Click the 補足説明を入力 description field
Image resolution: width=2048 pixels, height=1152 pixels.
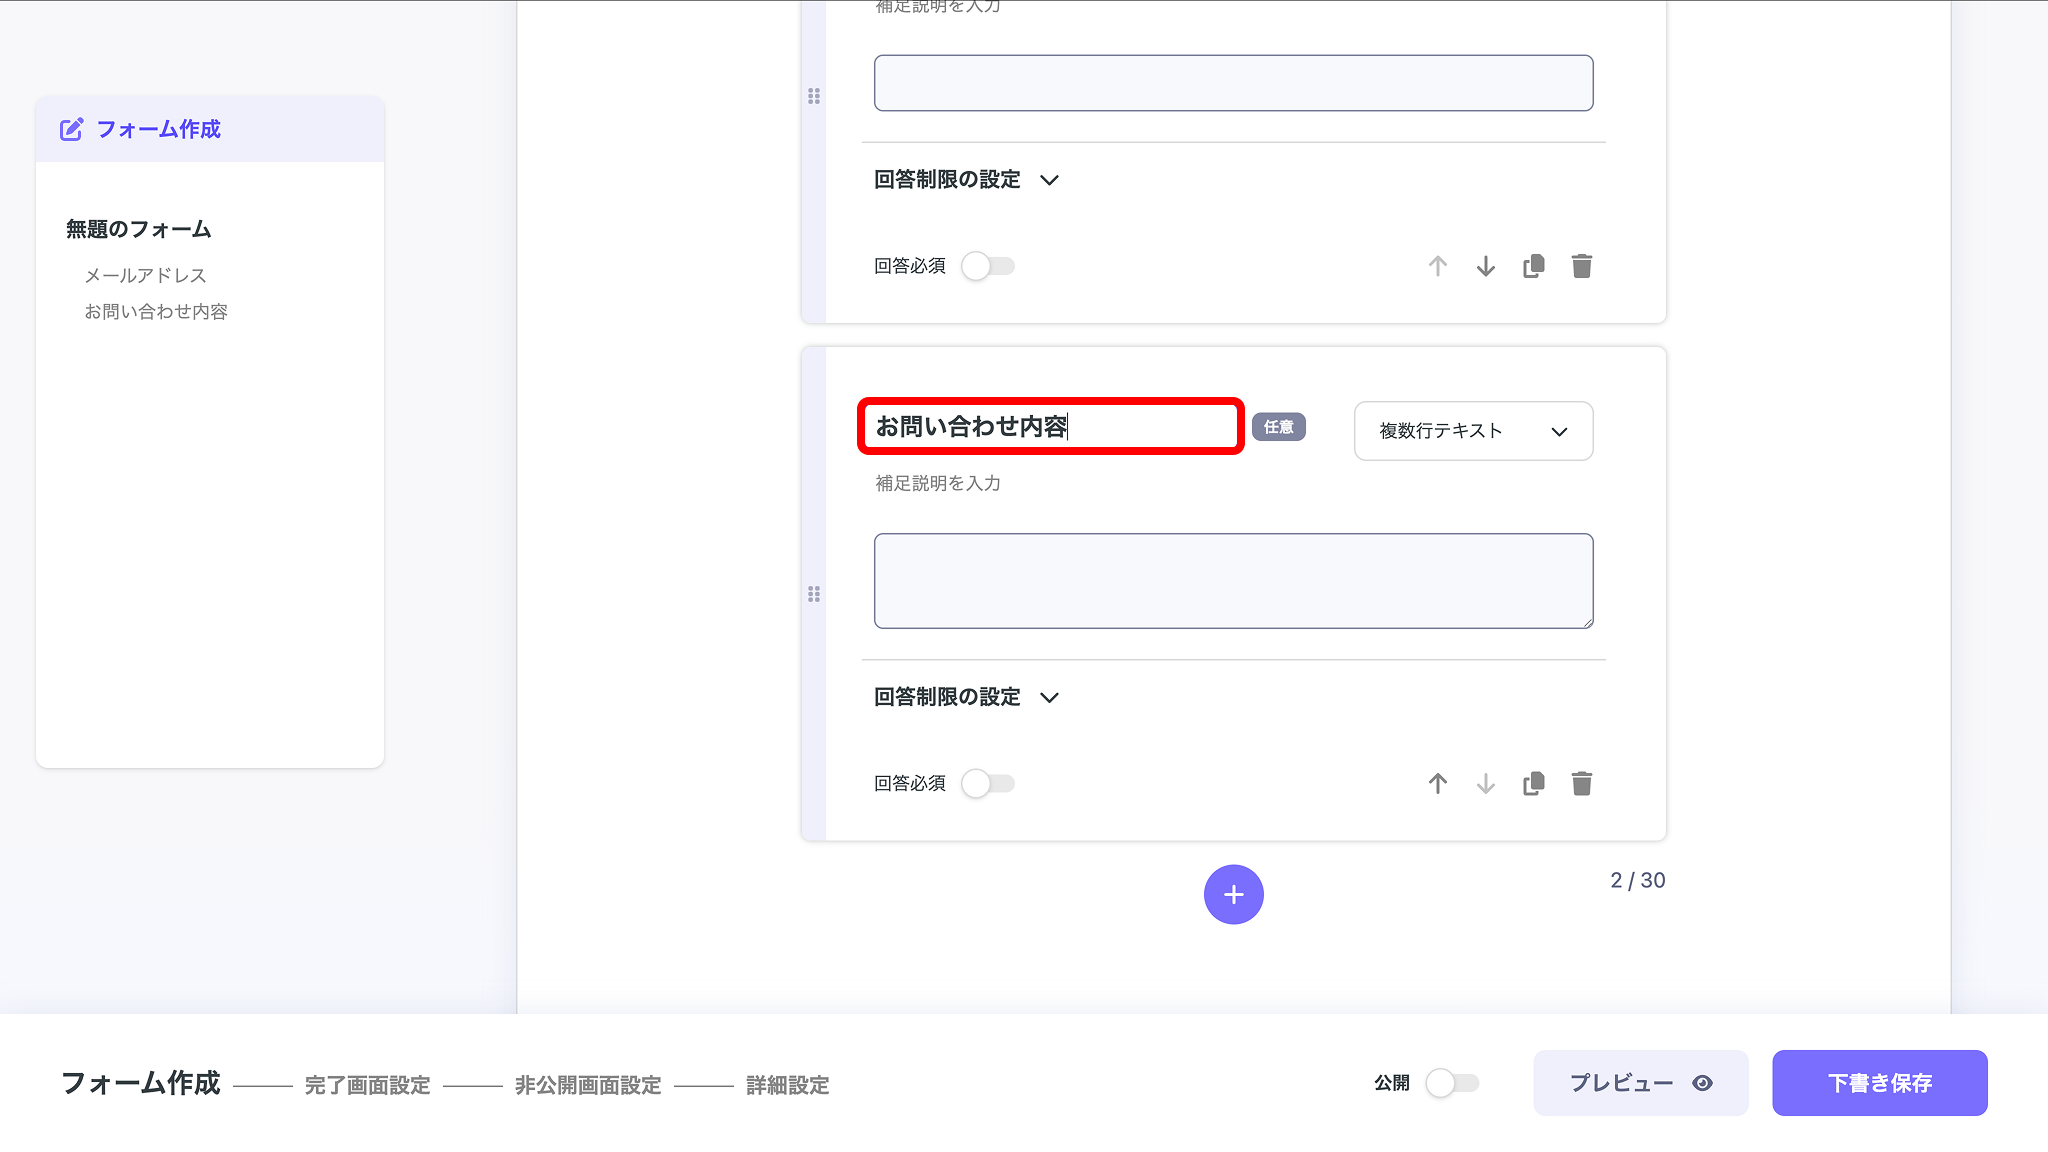pos(936,484)
